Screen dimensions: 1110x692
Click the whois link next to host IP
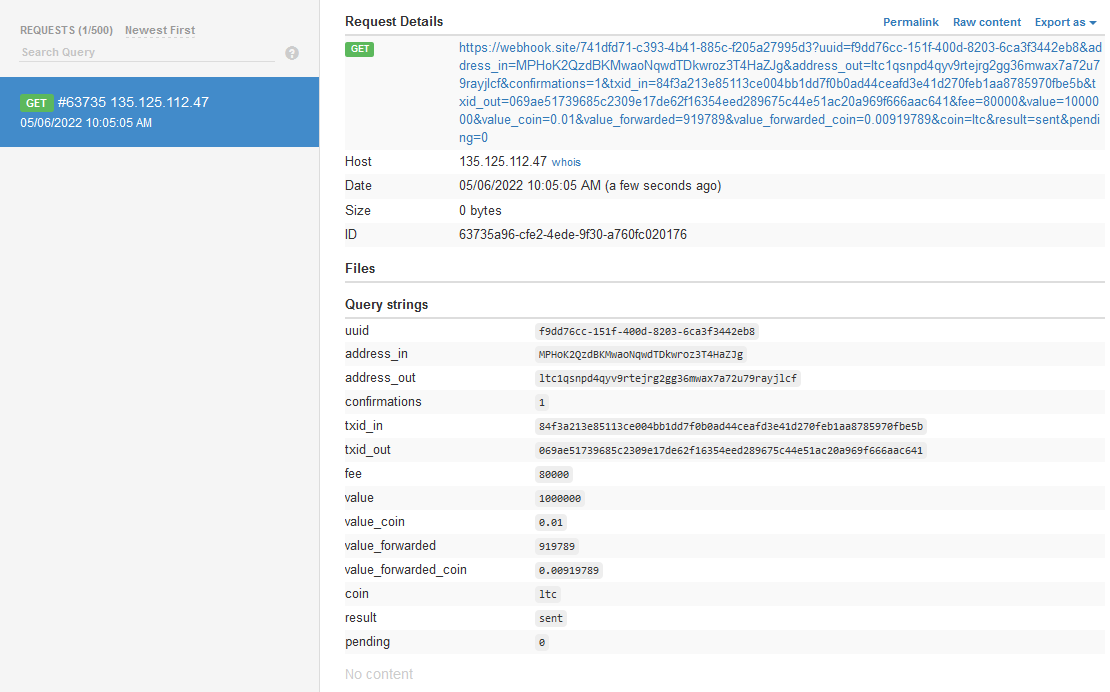pos(566,162)
